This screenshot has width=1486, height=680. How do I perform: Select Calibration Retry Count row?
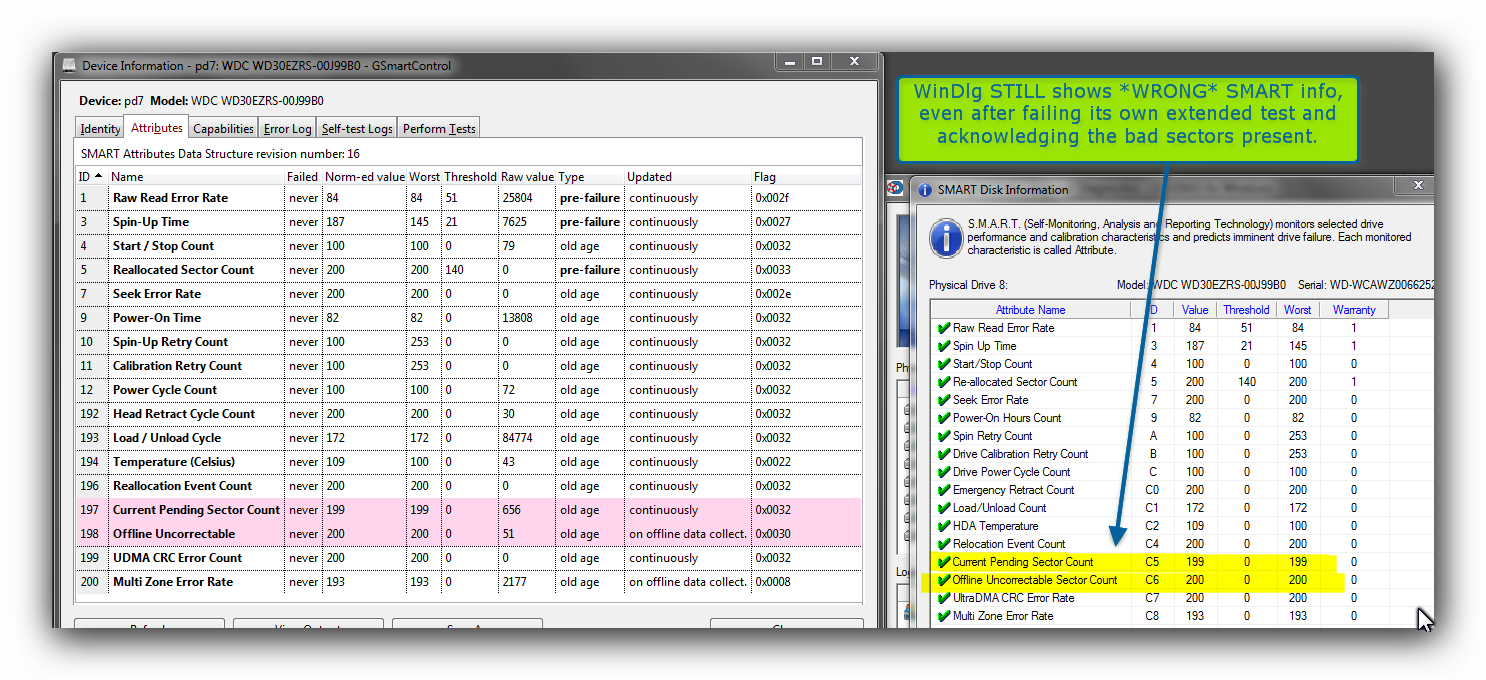pyautogui.click(x=469, y=366)
